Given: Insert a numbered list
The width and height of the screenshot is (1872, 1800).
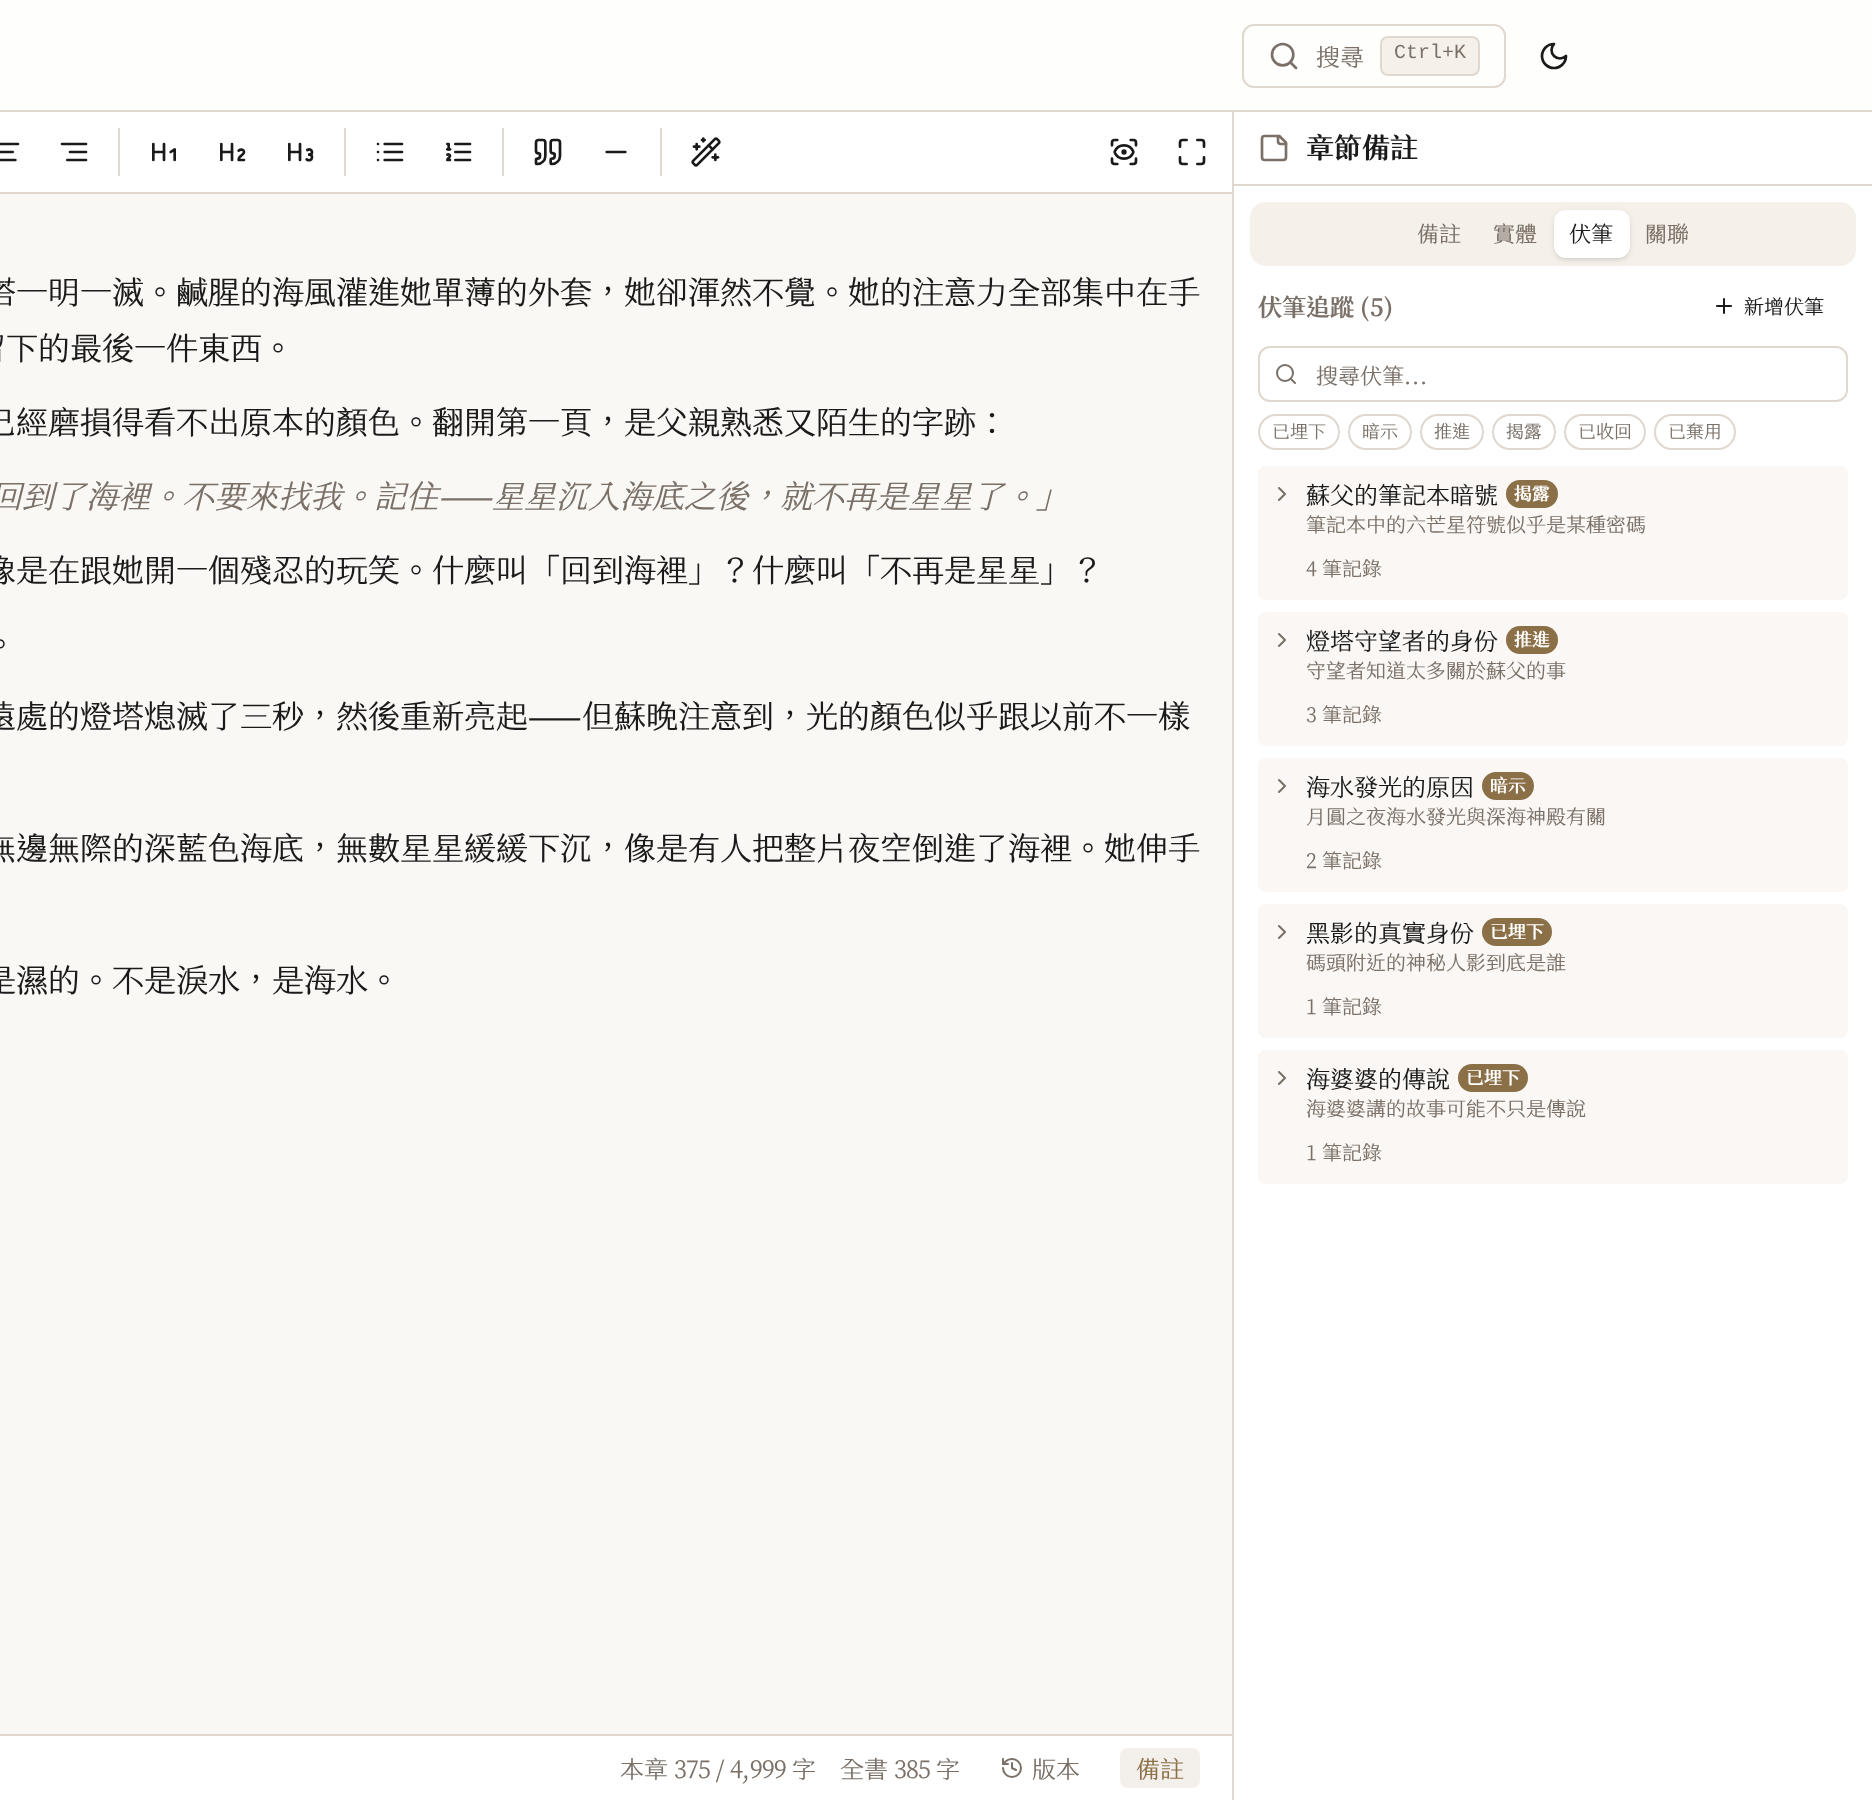Looking at the screenshot, I should [x=457, y=152].
